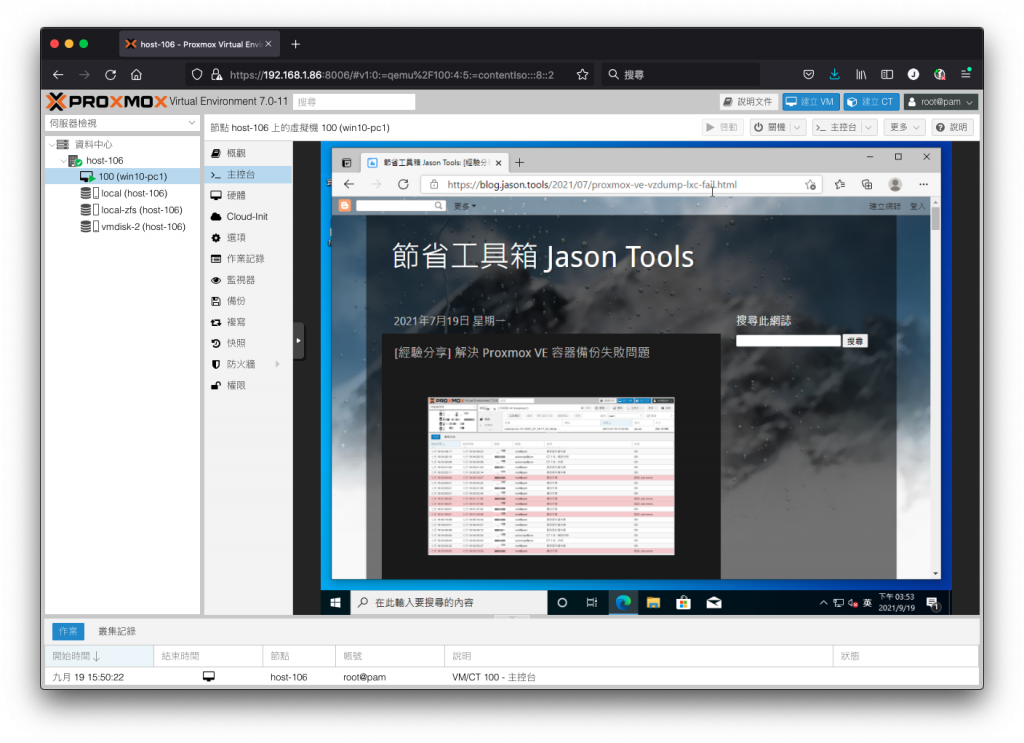Click 關機 shutdown button
This screenshot has height=743, width=1024.
769,127
